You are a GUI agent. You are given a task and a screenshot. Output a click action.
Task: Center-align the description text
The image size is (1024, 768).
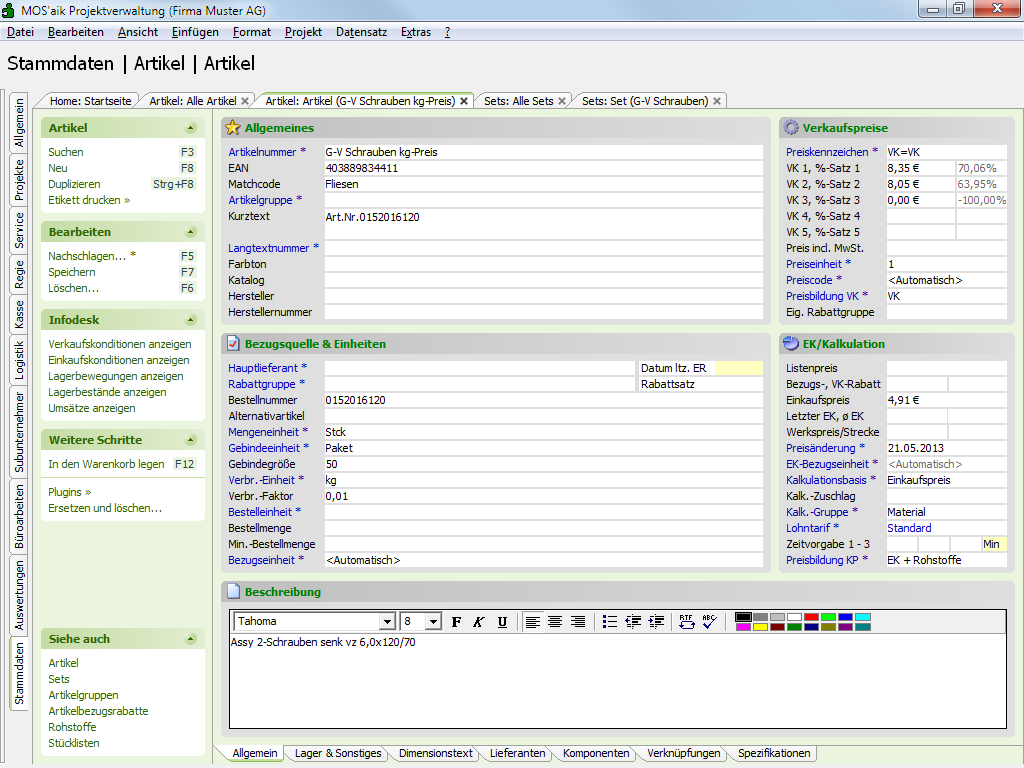(x=555, y=622)
